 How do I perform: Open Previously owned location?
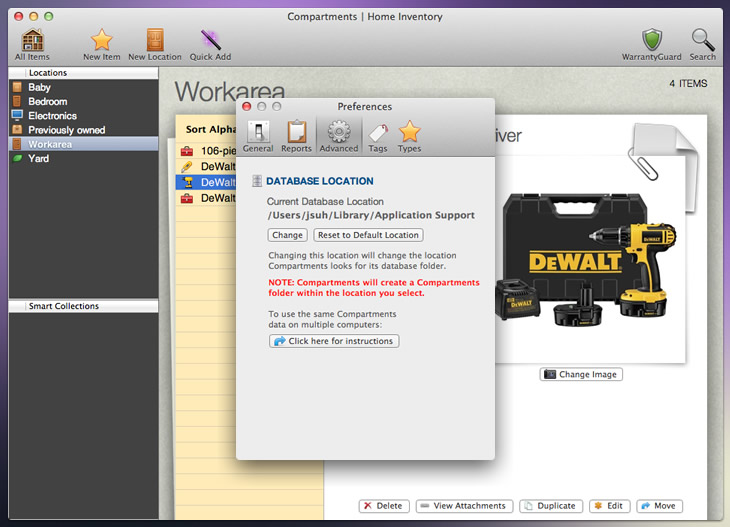click(84, 130)
